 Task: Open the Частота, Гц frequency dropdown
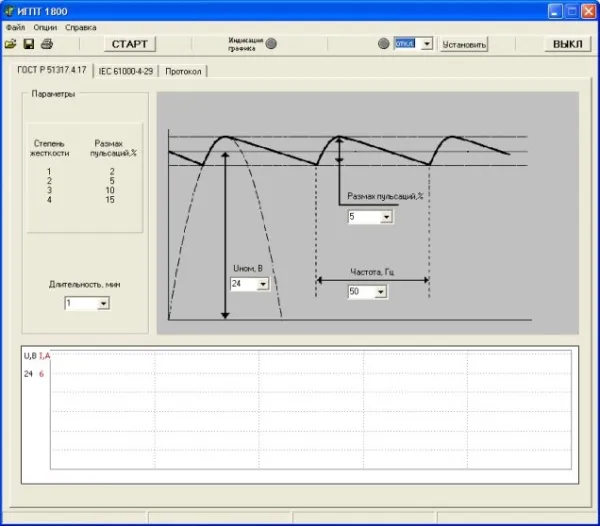[381, 292]
